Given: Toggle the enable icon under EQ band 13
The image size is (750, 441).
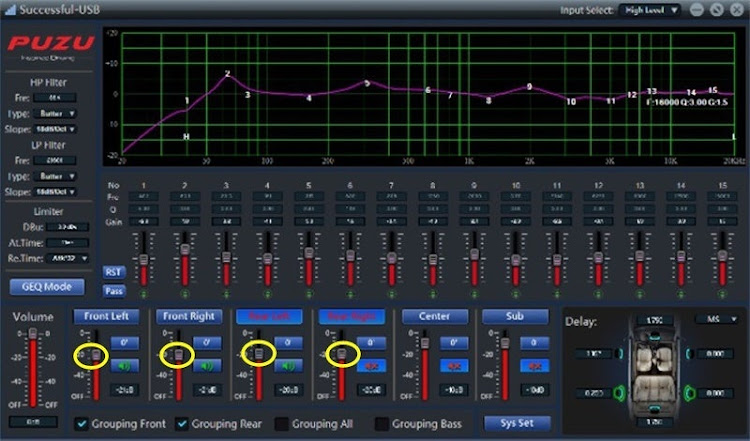Looking at the screenshot, I should click(x=640, y=294).
